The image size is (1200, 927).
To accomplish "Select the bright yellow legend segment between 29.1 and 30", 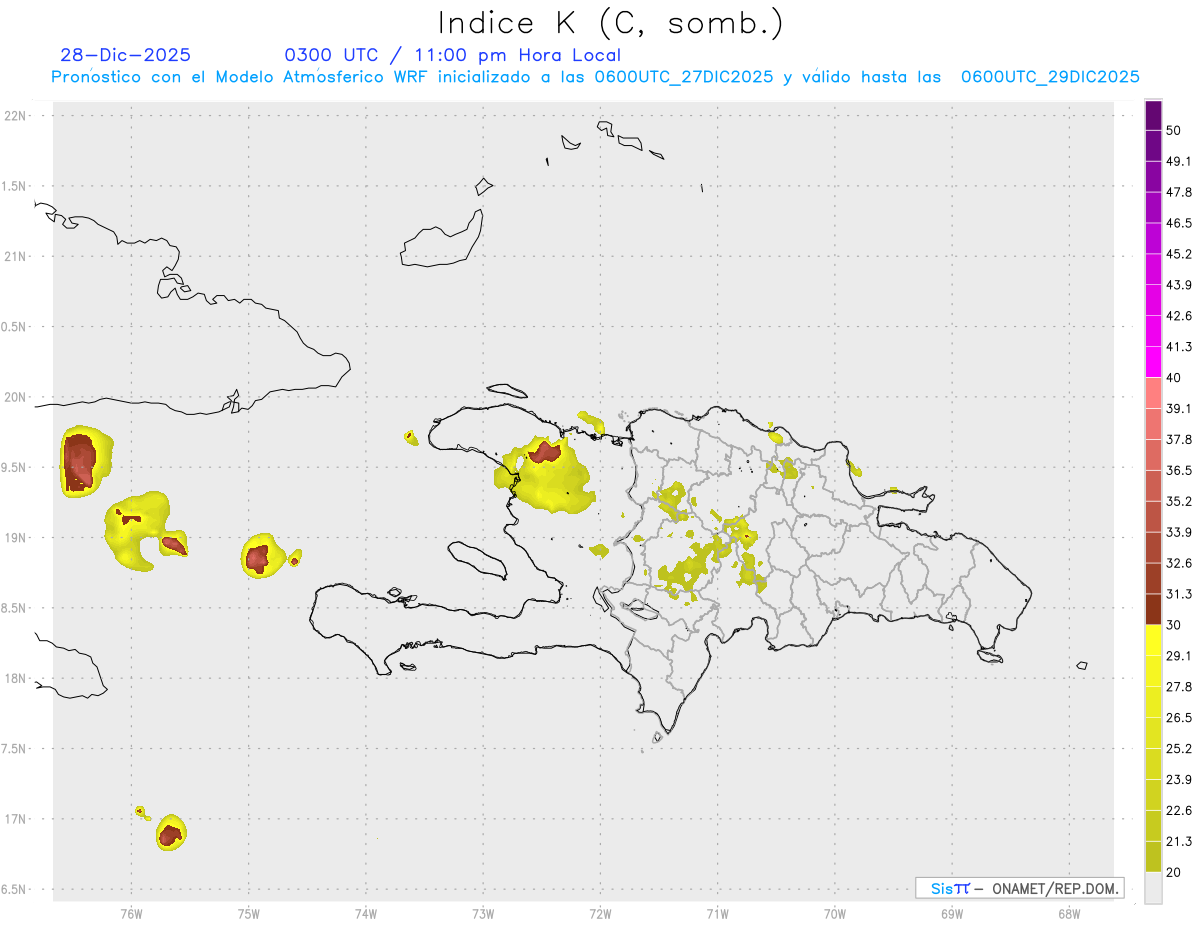I will click(x=1154, y=640).
